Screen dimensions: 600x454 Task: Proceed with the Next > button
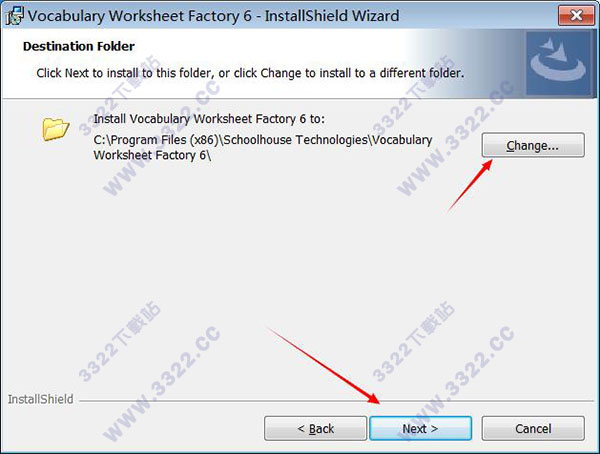pos(420,428)
